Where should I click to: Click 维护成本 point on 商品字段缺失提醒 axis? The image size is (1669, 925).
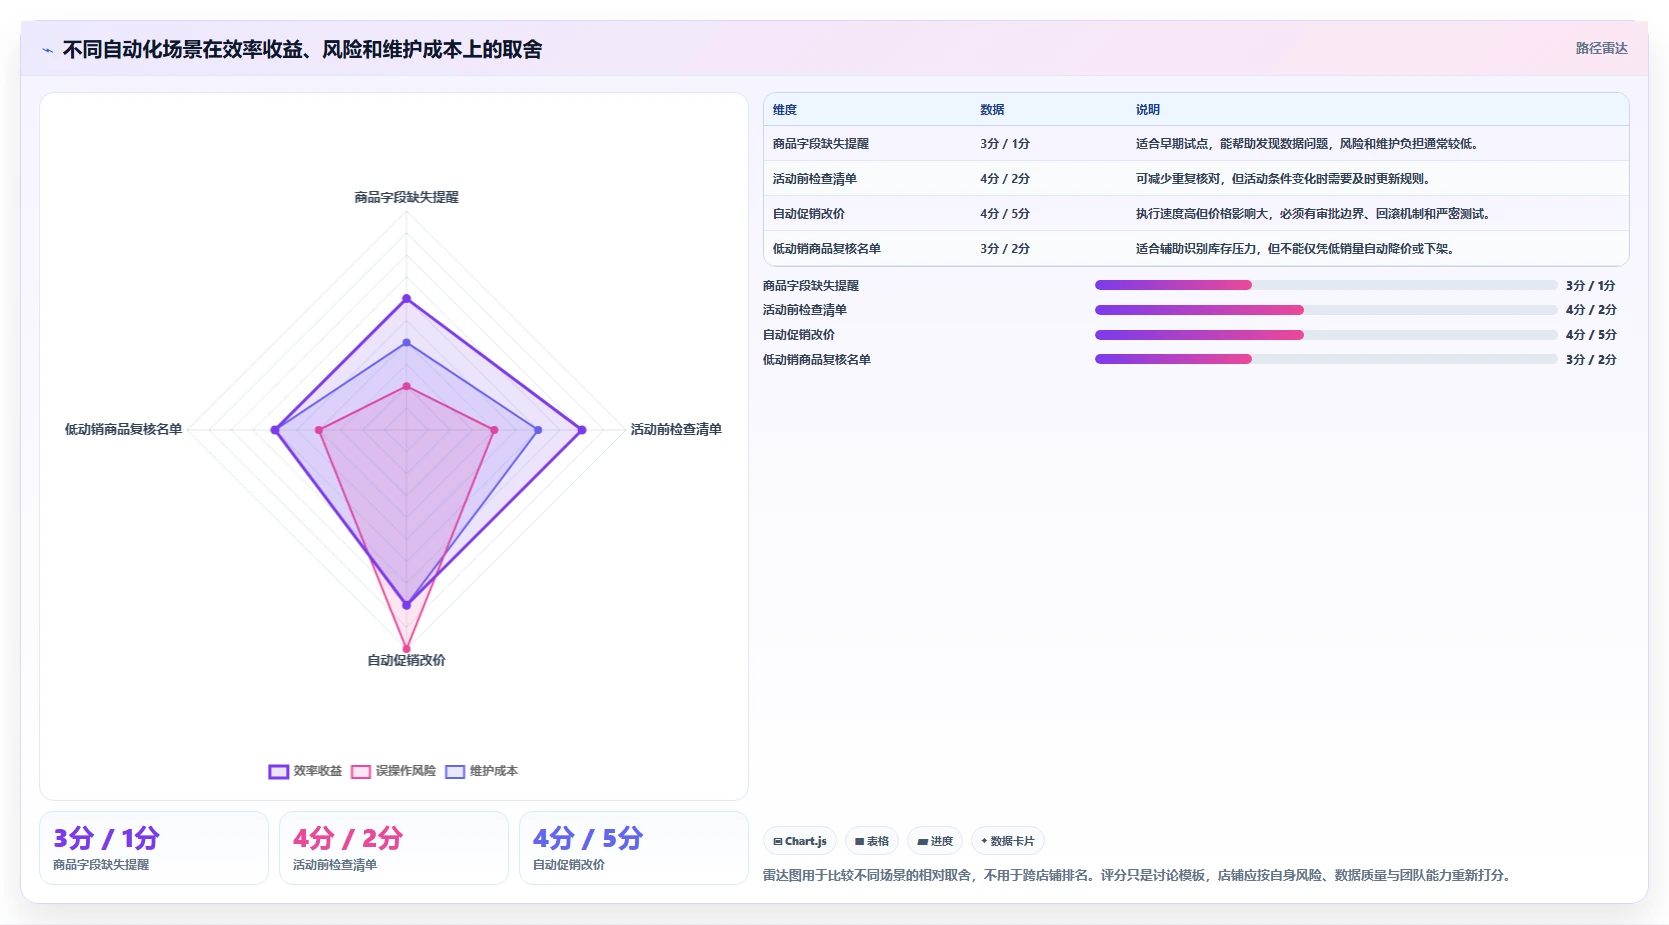coord(406,342)
